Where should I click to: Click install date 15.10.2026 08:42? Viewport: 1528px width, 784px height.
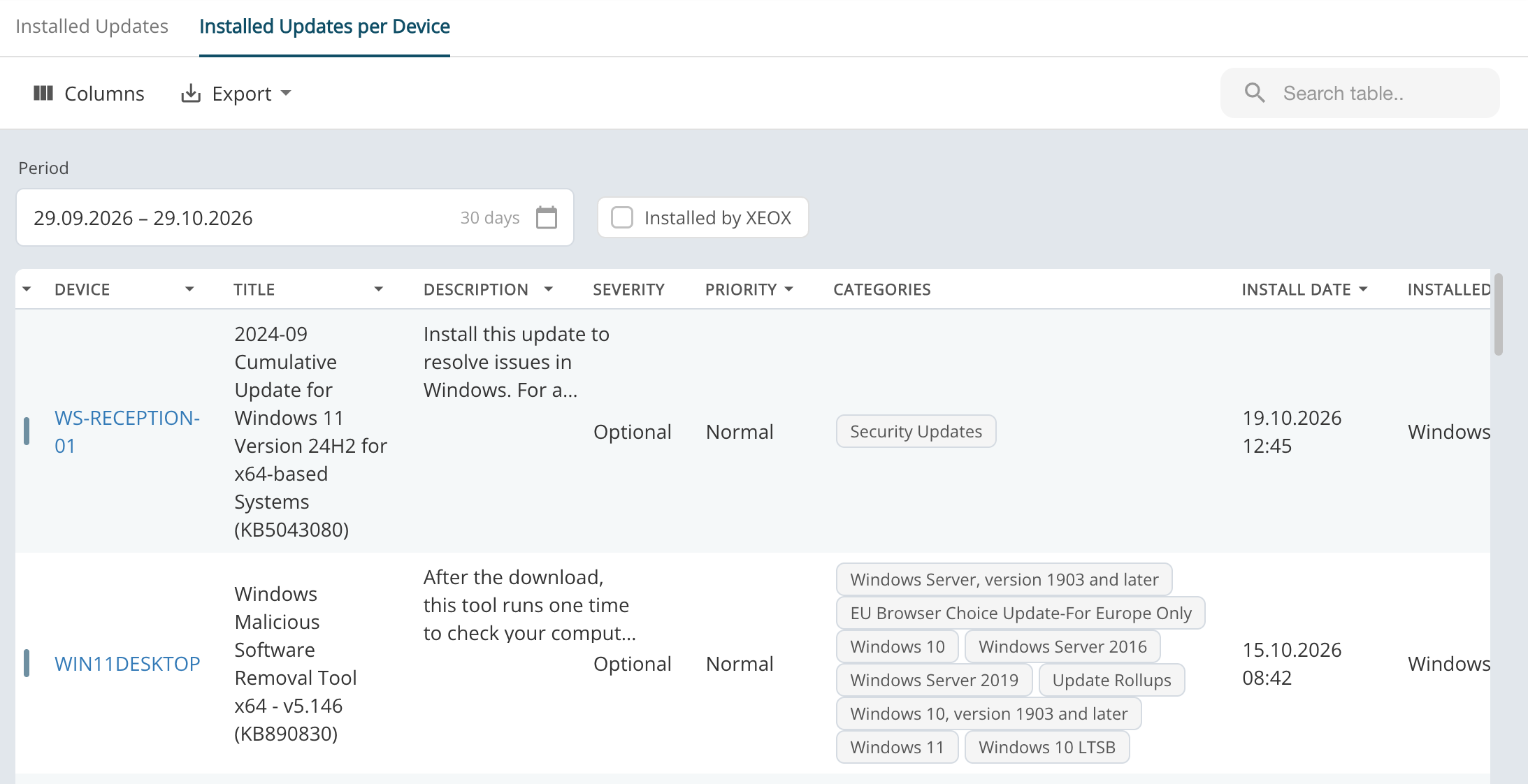[x=1292, y=664]
